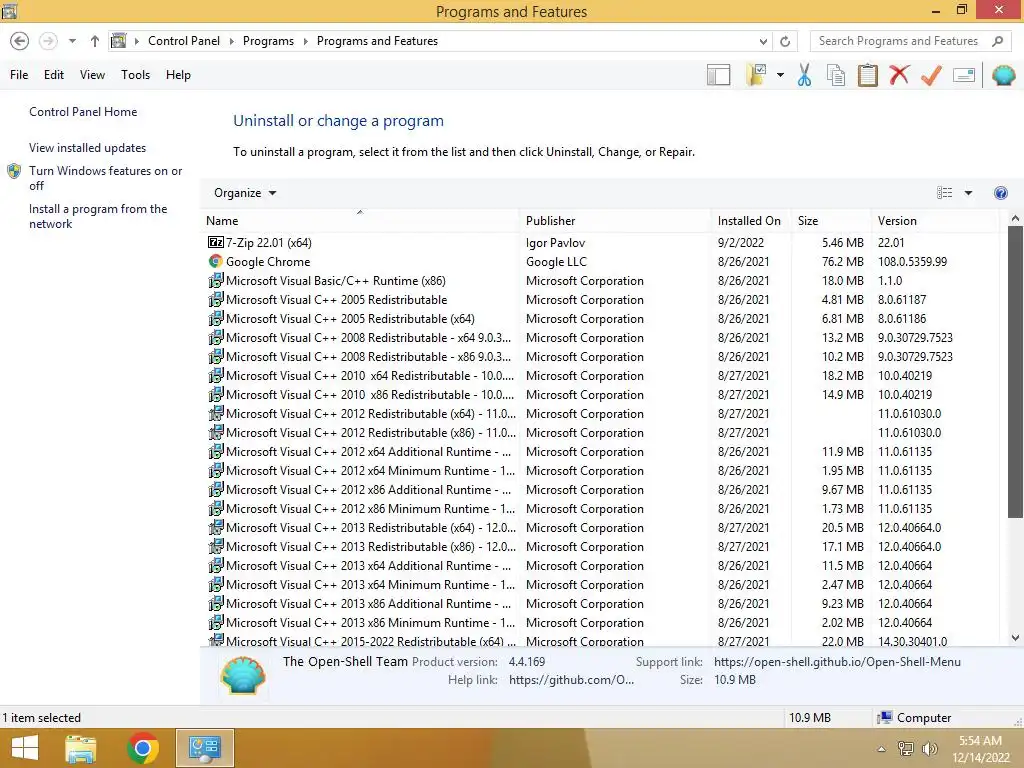This screenshot has width=1024, height=768.
Task: Sort by Installed On column header
Action: tap(751, 221)
